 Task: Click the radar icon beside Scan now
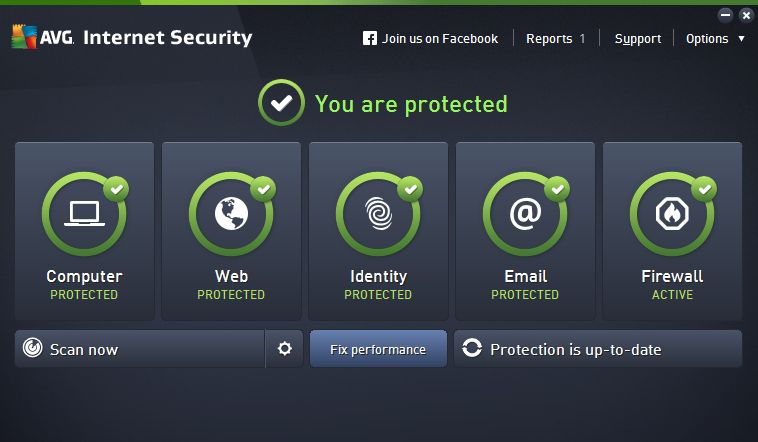coord(33,349)
